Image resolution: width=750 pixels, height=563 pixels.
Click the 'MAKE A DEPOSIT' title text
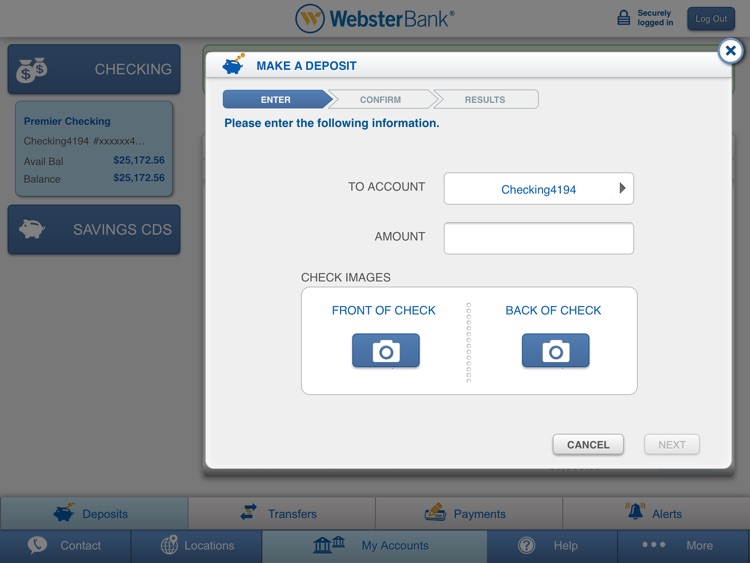(306, 66)
